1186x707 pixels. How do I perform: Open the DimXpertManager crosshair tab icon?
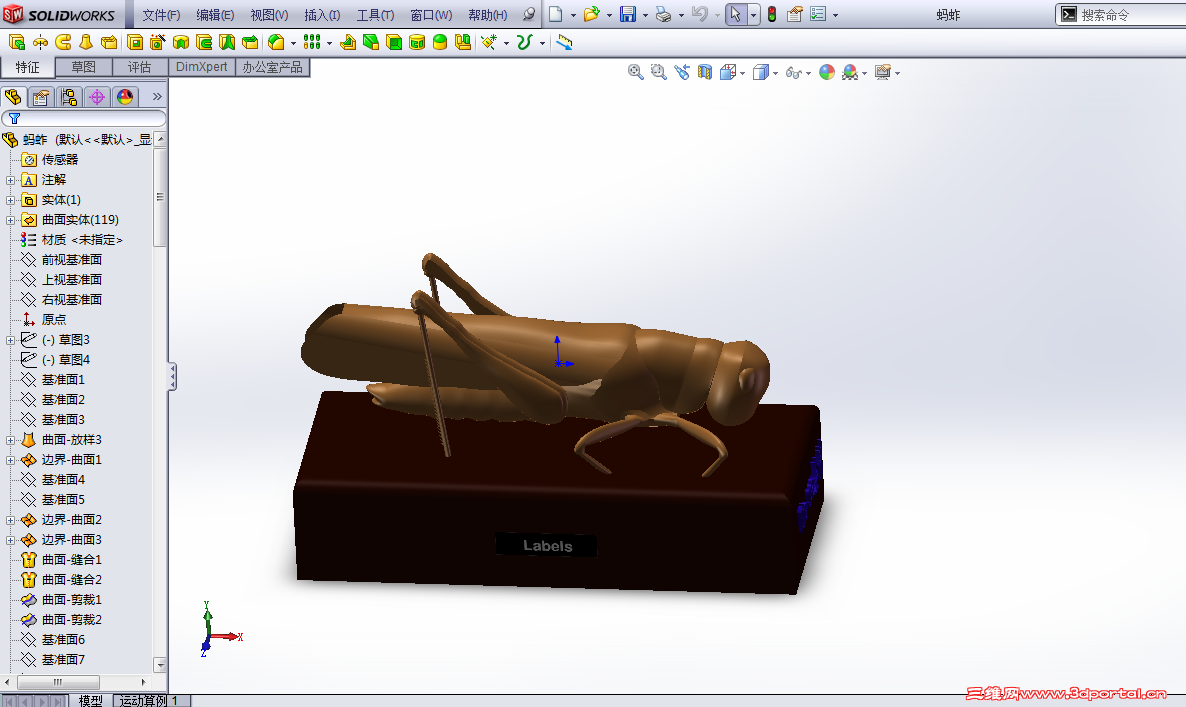(x=97, y=97)
